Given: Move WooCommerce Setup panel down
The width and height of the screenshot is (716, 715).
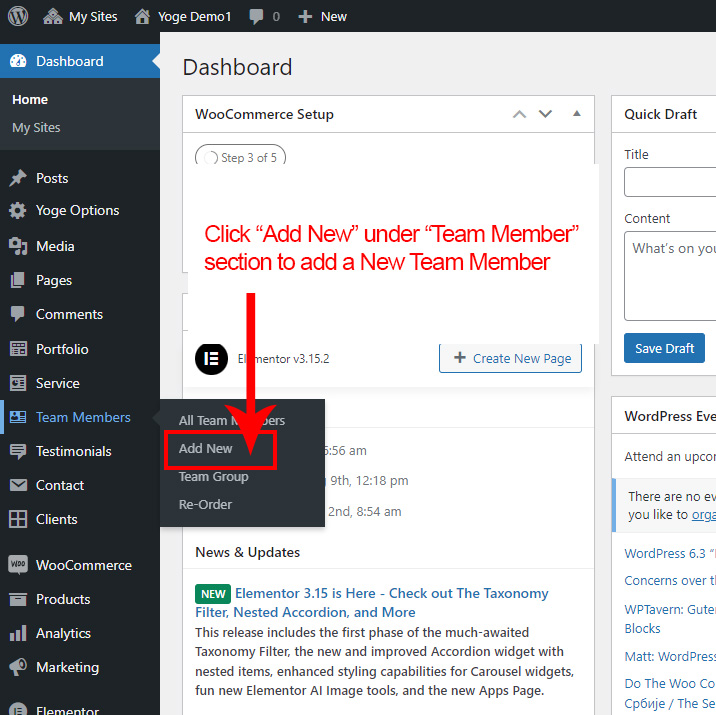Looking at the screenshot, I should tap(545, 114).
